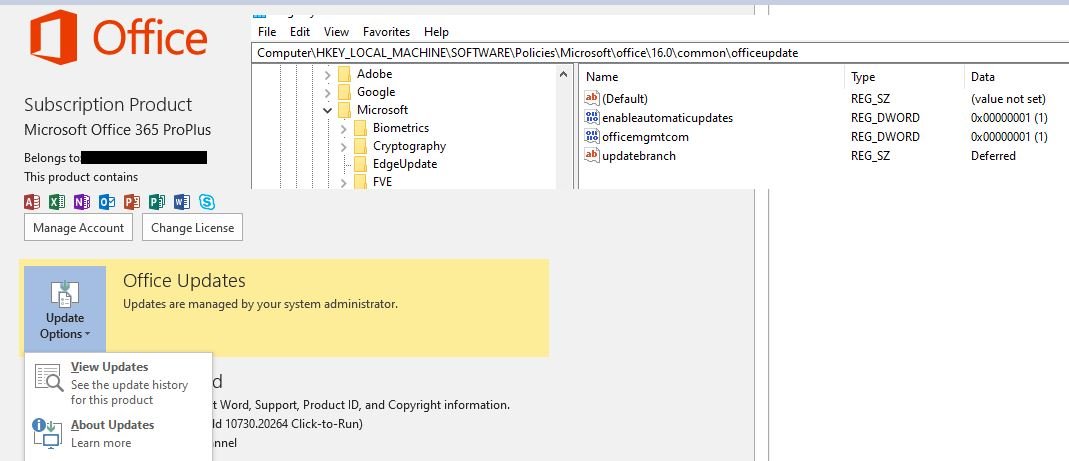
Task: Click the FVE folder icon
Action: tap(360, 181)
